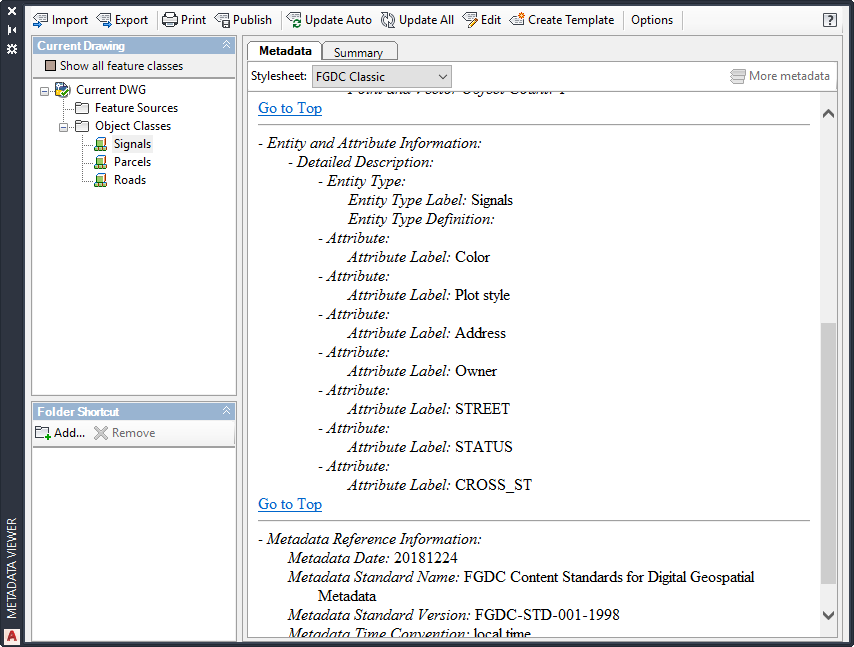Click the Update All icon

tap(388, 20)
